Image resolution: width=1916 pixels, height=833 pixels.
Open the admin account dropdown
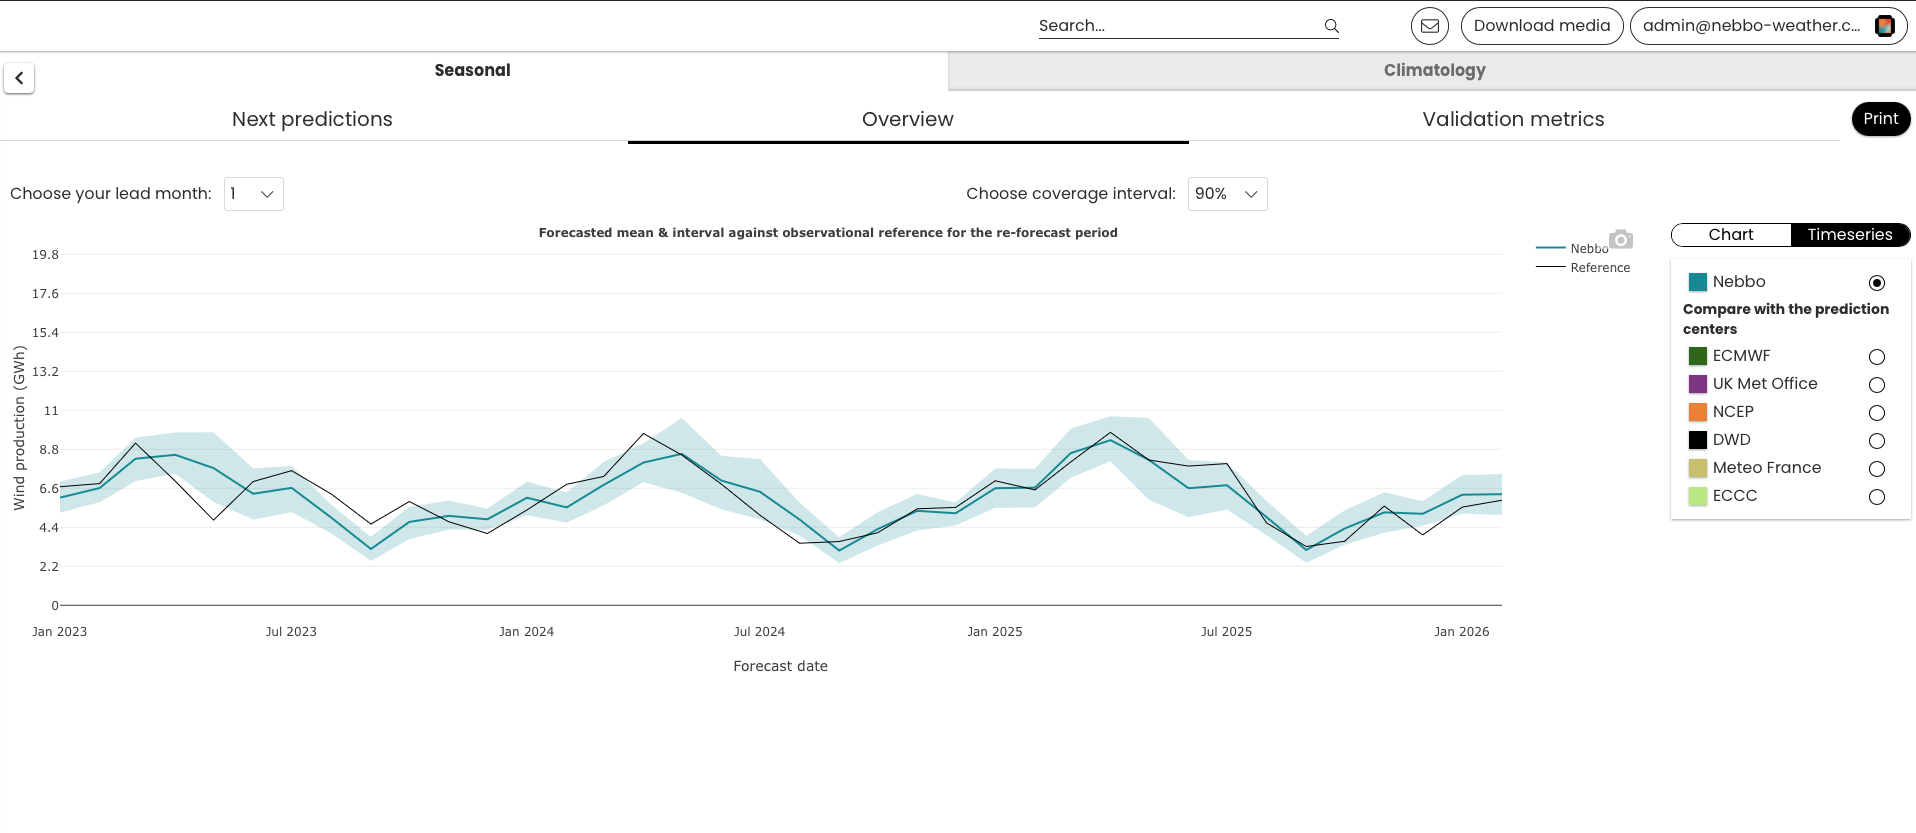click(1768, 26)
